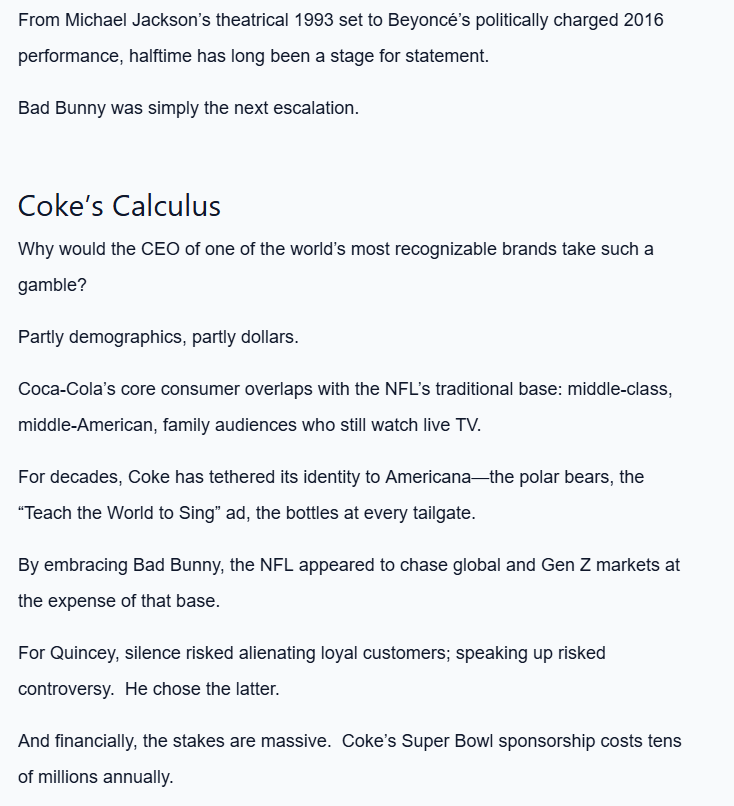Click the line "Partly demographics, partly dollars."
This screenshot has width=734, height=806.
[158, 337]
